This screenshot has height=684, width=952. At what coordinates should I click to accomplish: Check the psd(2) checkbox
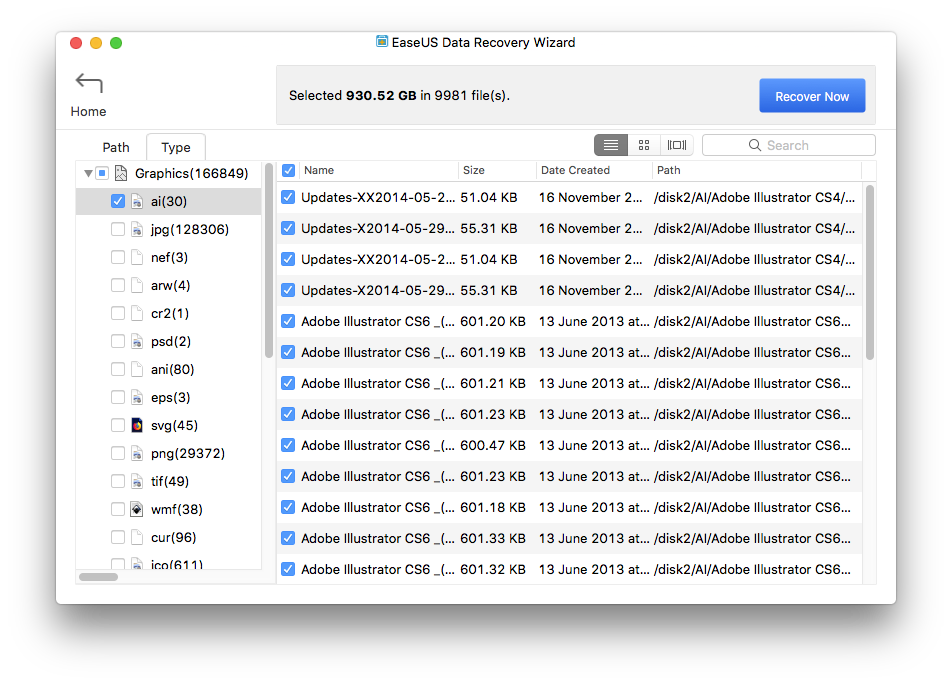tap(118, 342)
